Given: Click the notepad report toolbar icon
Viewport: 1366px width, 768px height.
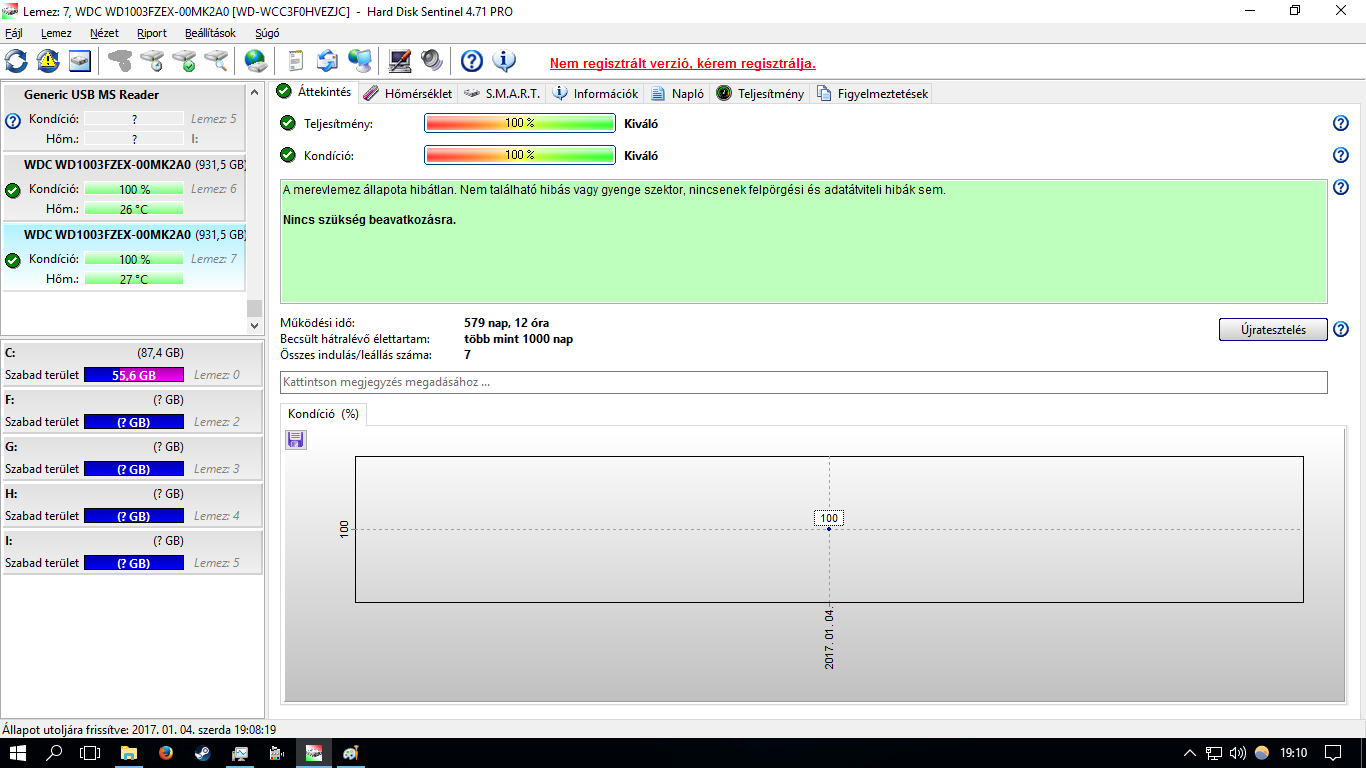Looking at the screenshot, I should click(x=295, y=61).
